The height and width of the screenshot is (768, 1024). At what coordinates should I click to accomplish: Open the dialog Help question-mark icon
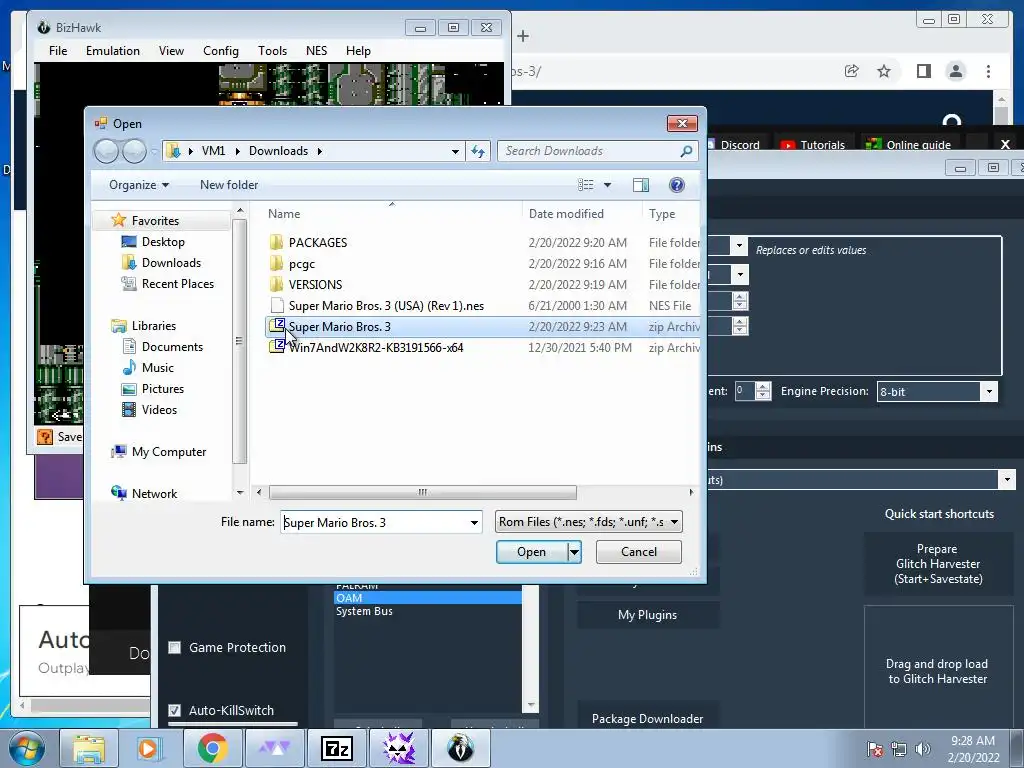[x=677, y=185]
